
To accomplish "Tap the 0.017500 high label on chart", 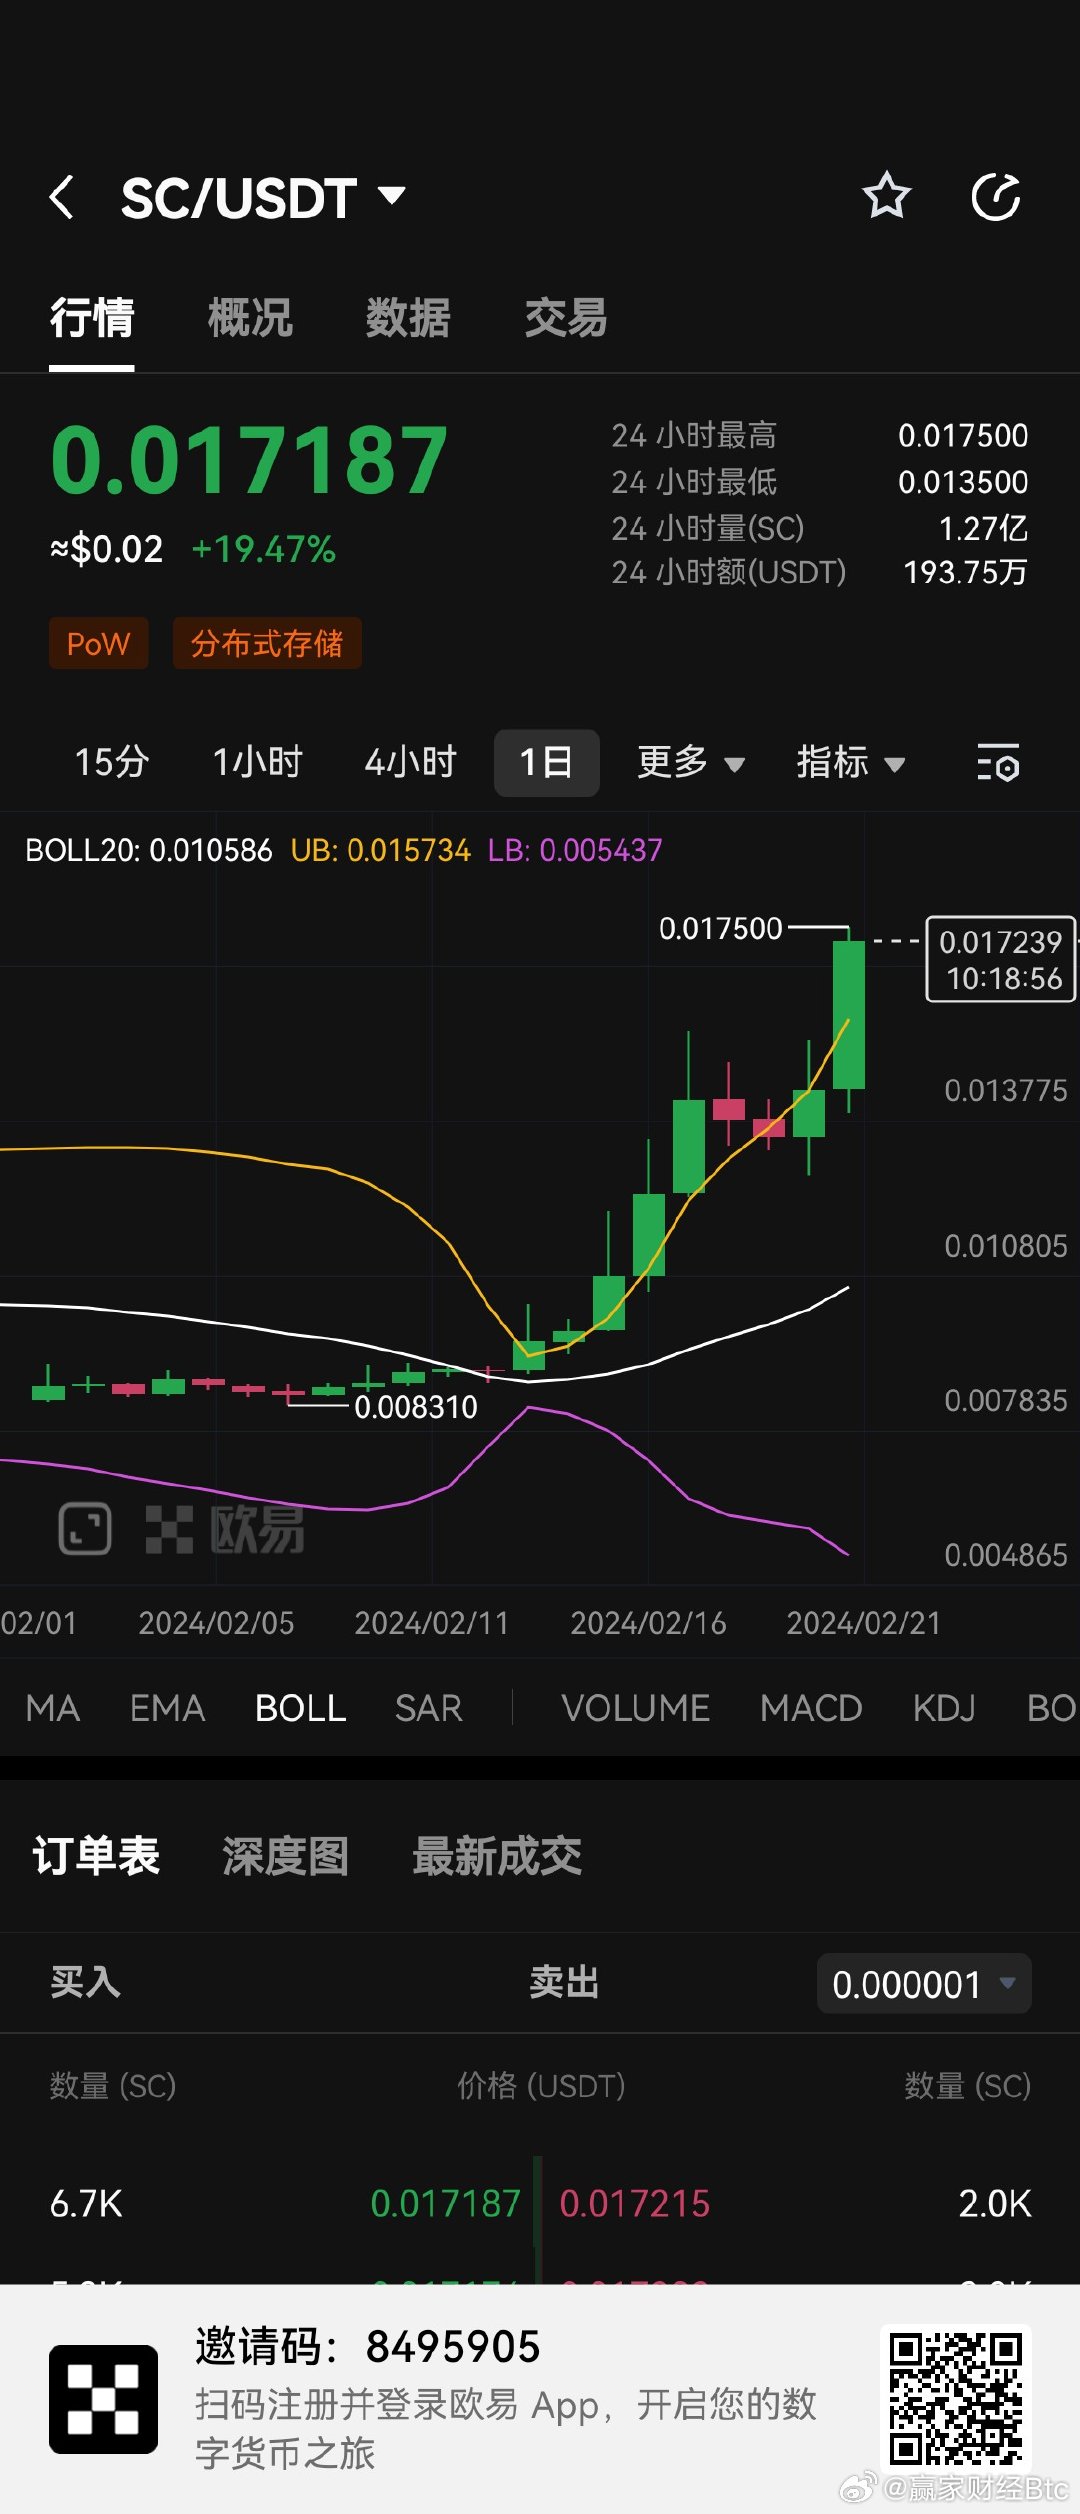I will pyautogui.click(x=720, y=929).
